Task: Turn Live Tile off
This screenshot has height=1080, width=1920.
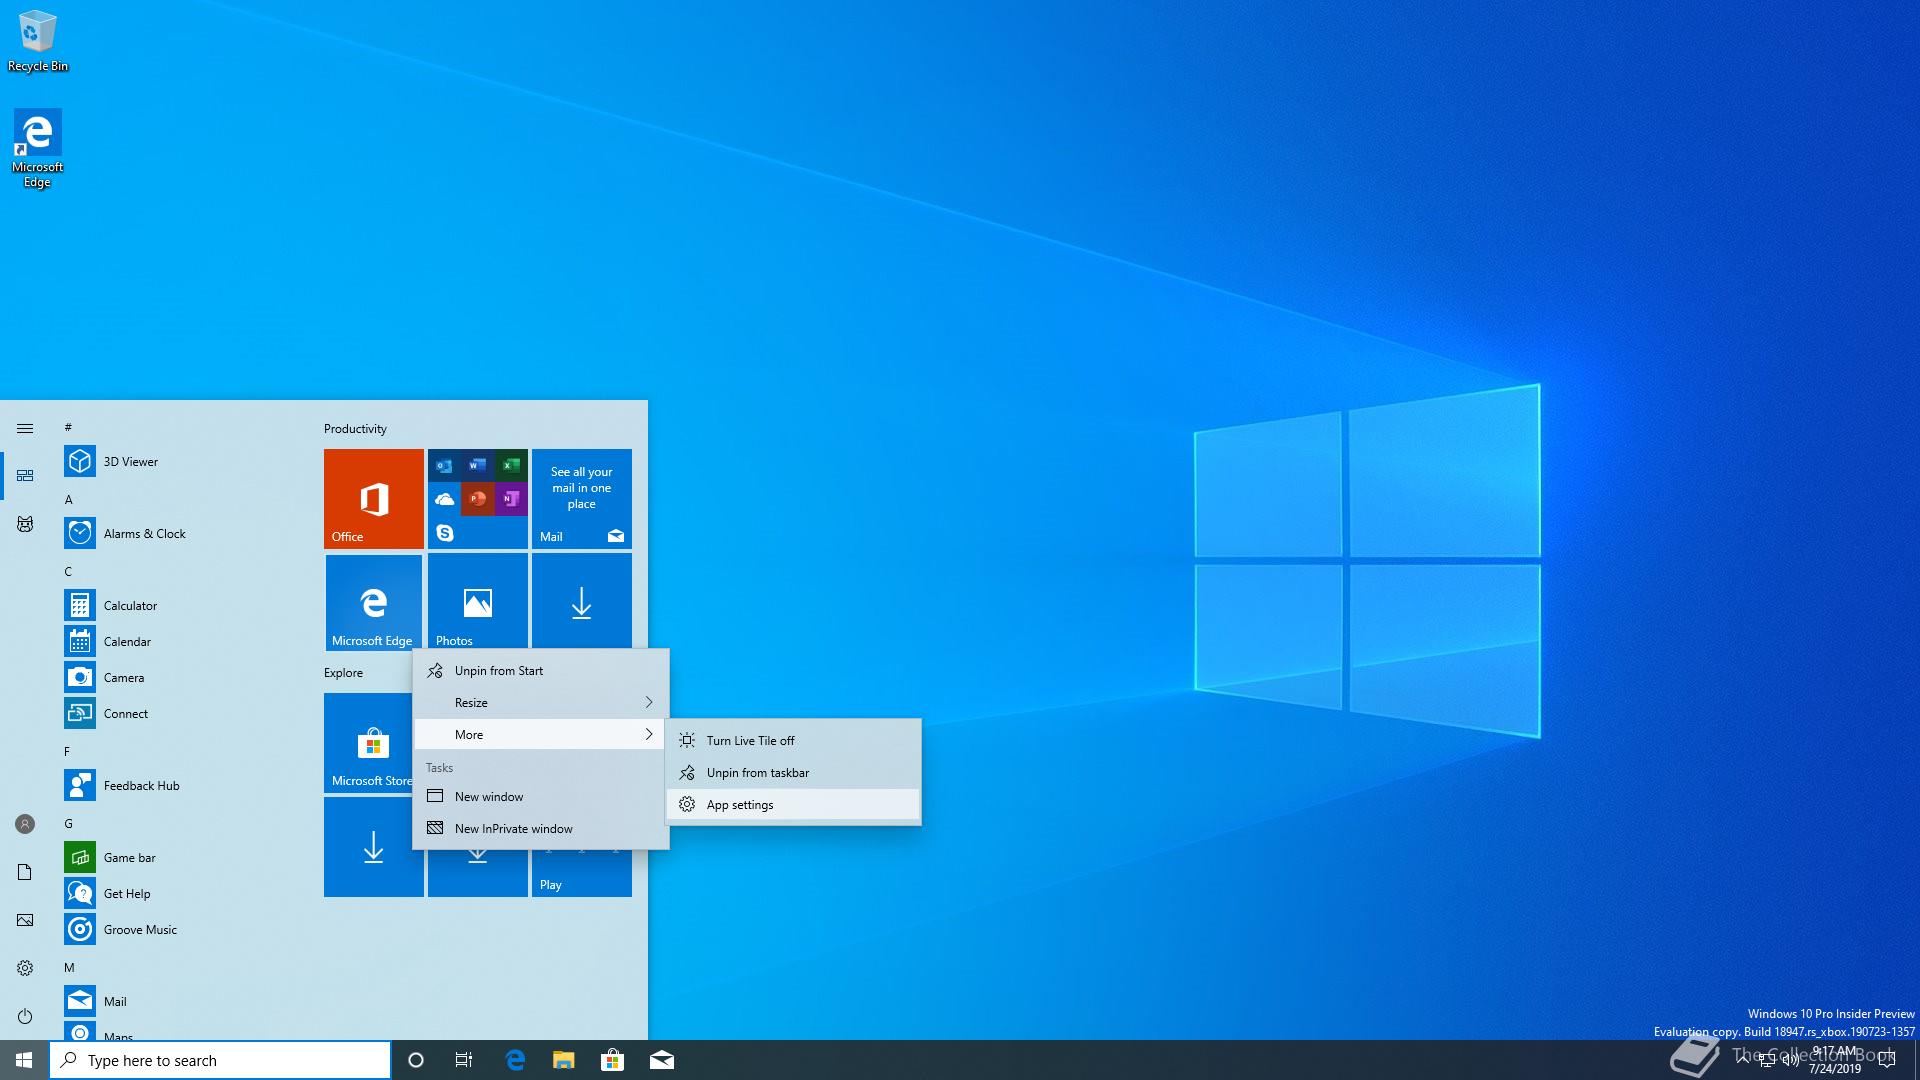Action: 793,741
